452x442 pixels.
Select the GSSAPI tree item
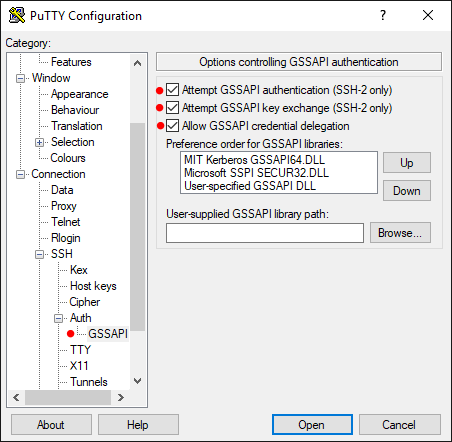108,334
